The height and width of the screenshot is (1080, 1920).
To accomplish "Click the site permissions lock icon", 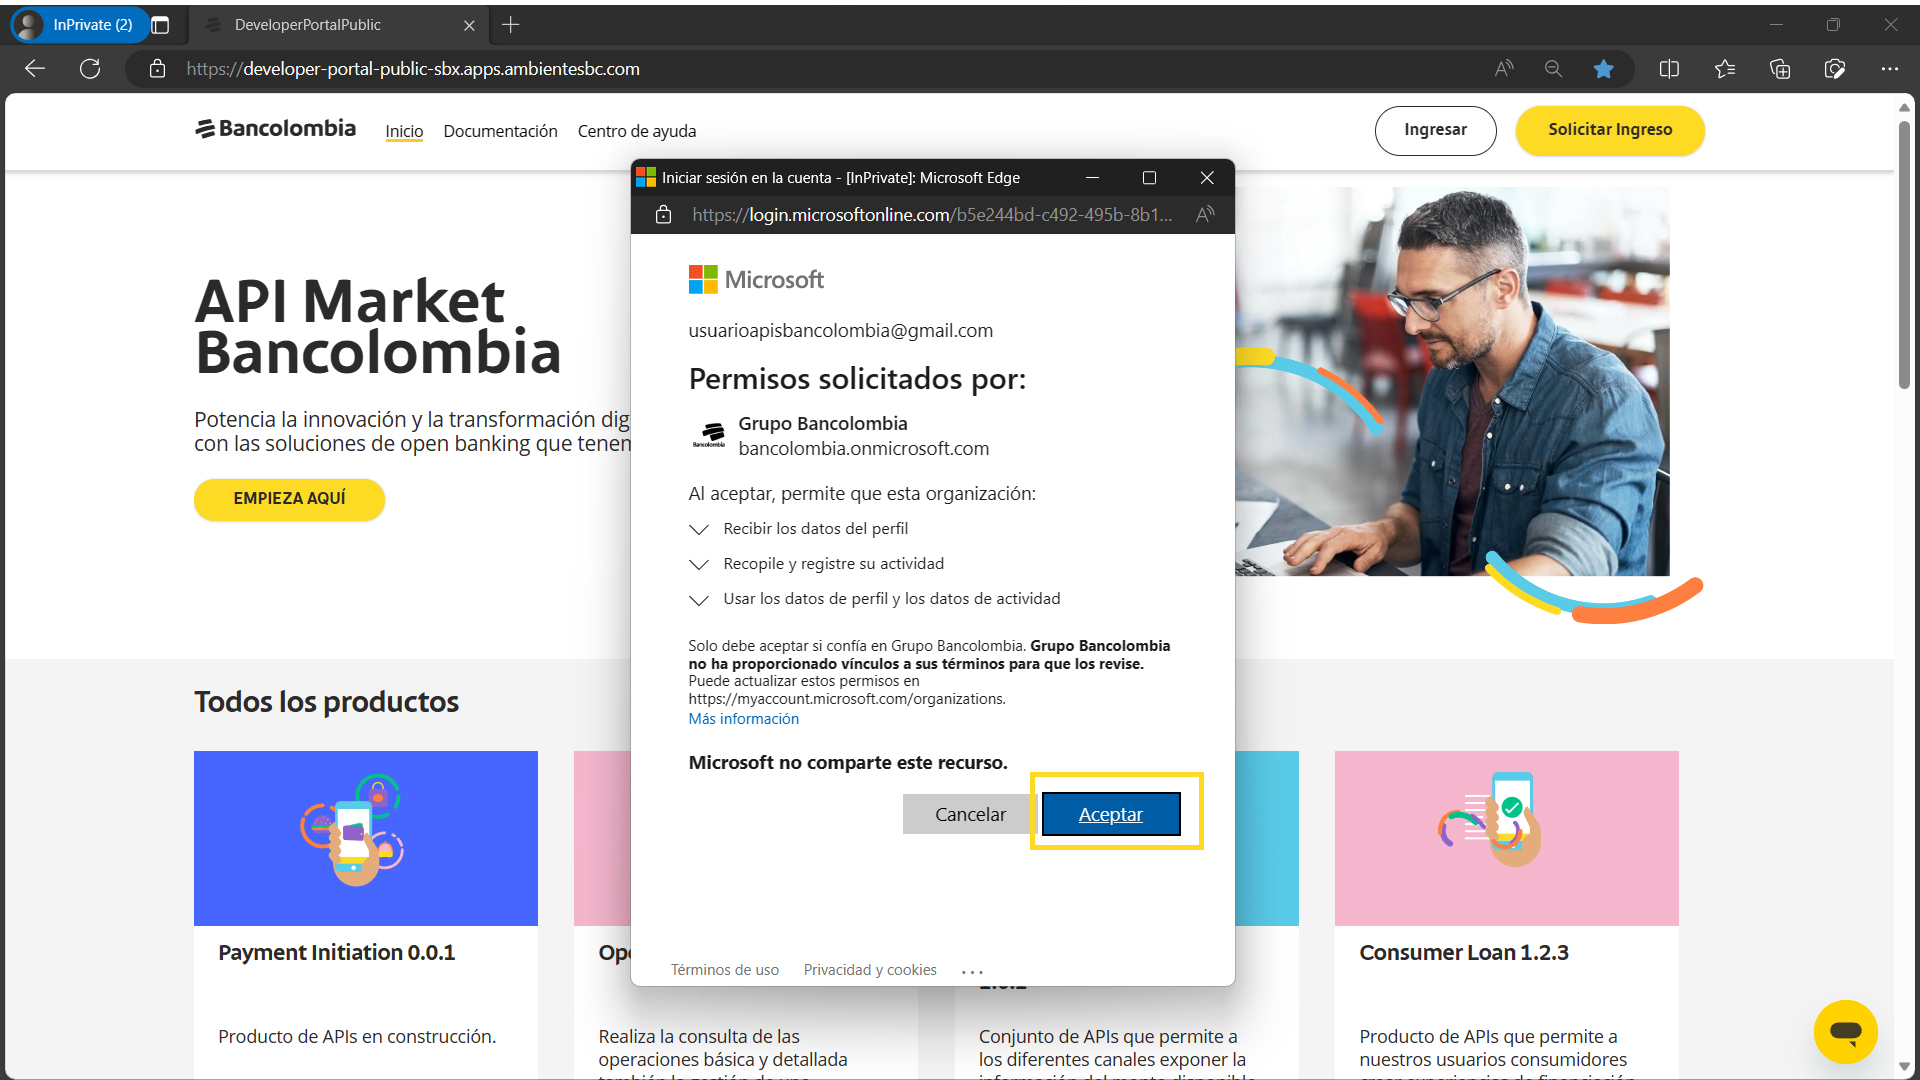I will pyautogui.click(x=157, y=69).
